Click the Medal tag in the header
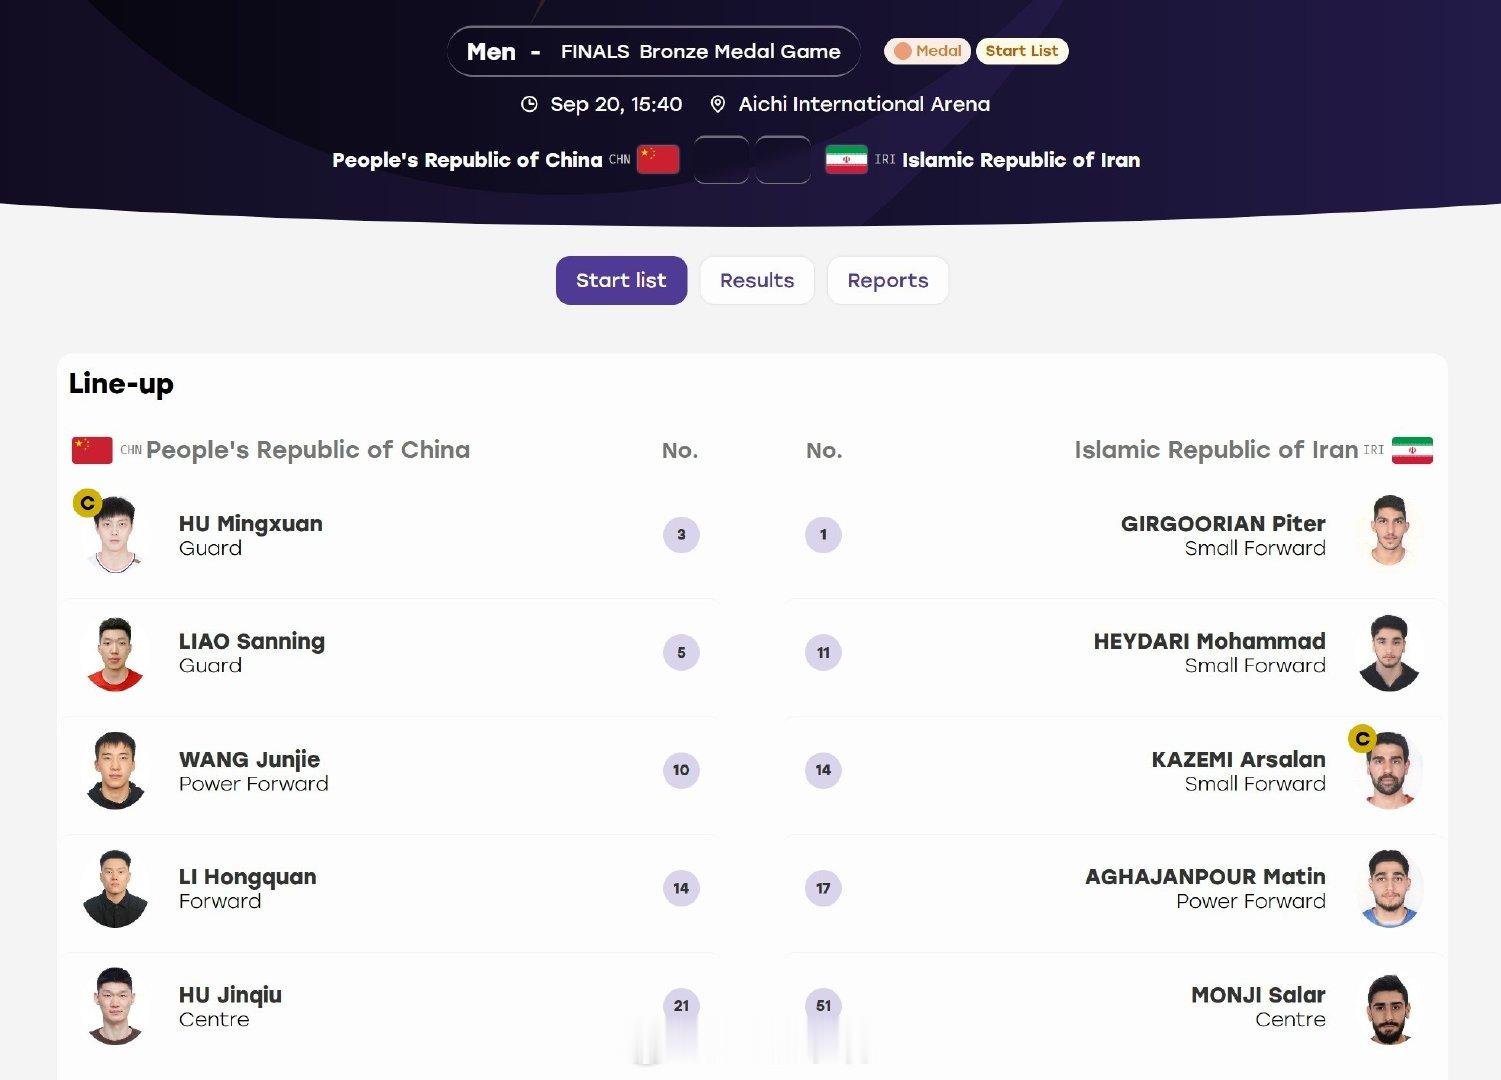1501x1080 pixels. point(927,51)
